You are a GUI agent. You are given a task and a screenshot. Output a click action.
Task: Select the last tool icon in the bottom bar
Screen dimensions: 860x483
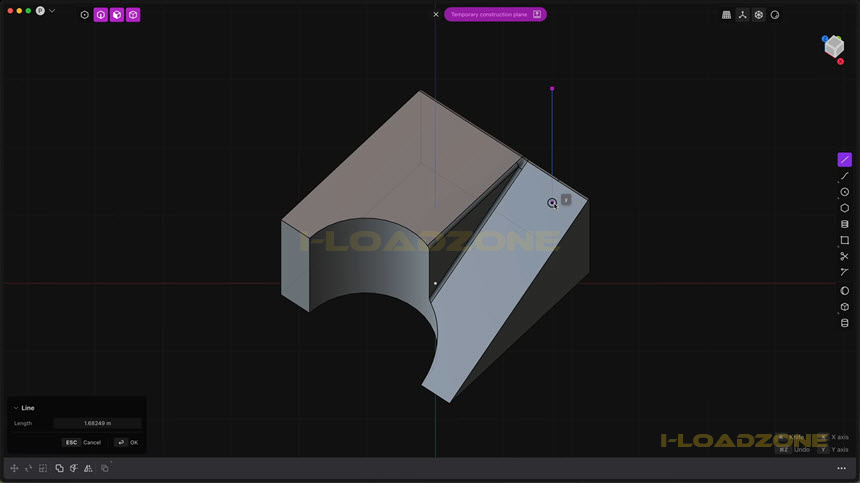105,468
